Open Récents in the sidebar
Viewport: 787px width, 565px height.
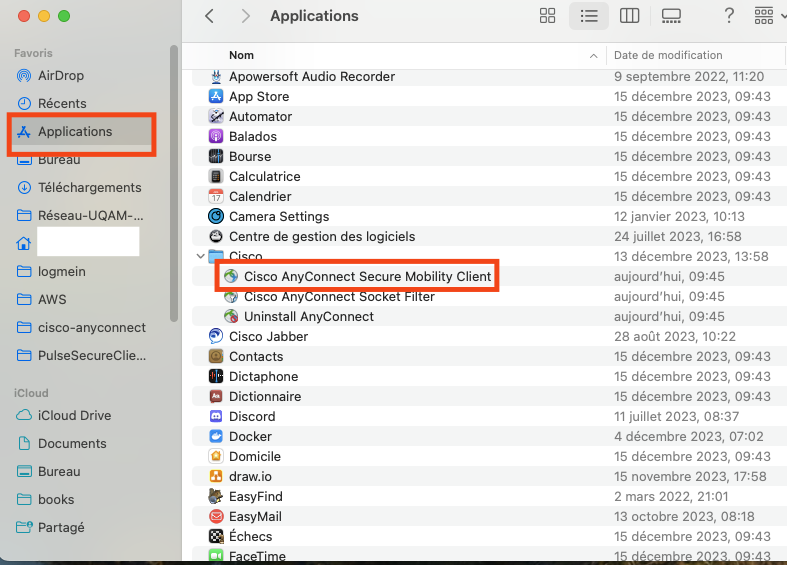pos(52,103)
